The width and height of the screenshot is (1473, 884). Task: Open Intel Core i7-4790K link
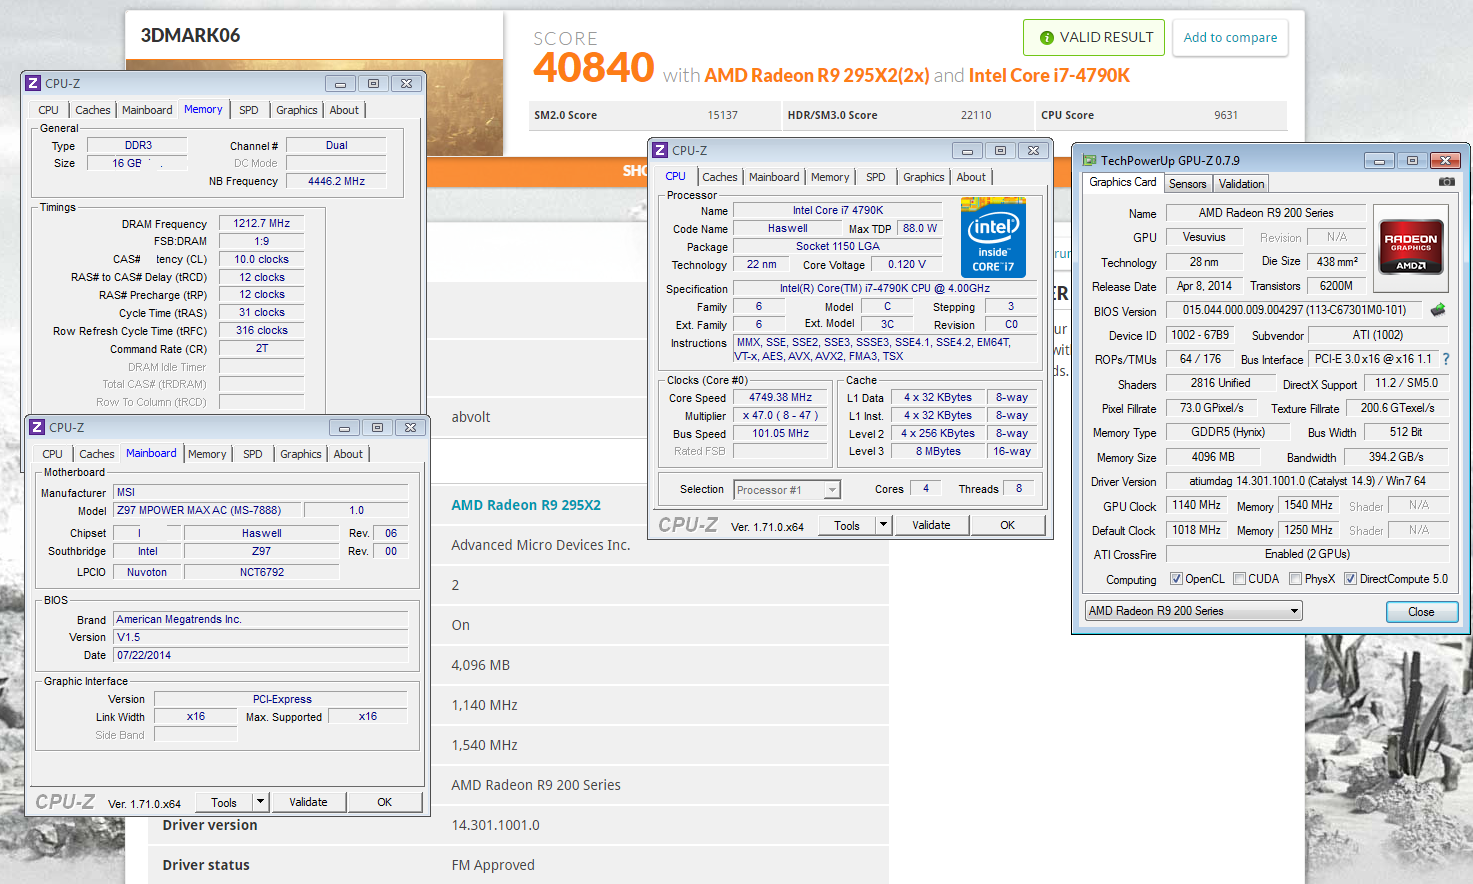[1049, 76]
